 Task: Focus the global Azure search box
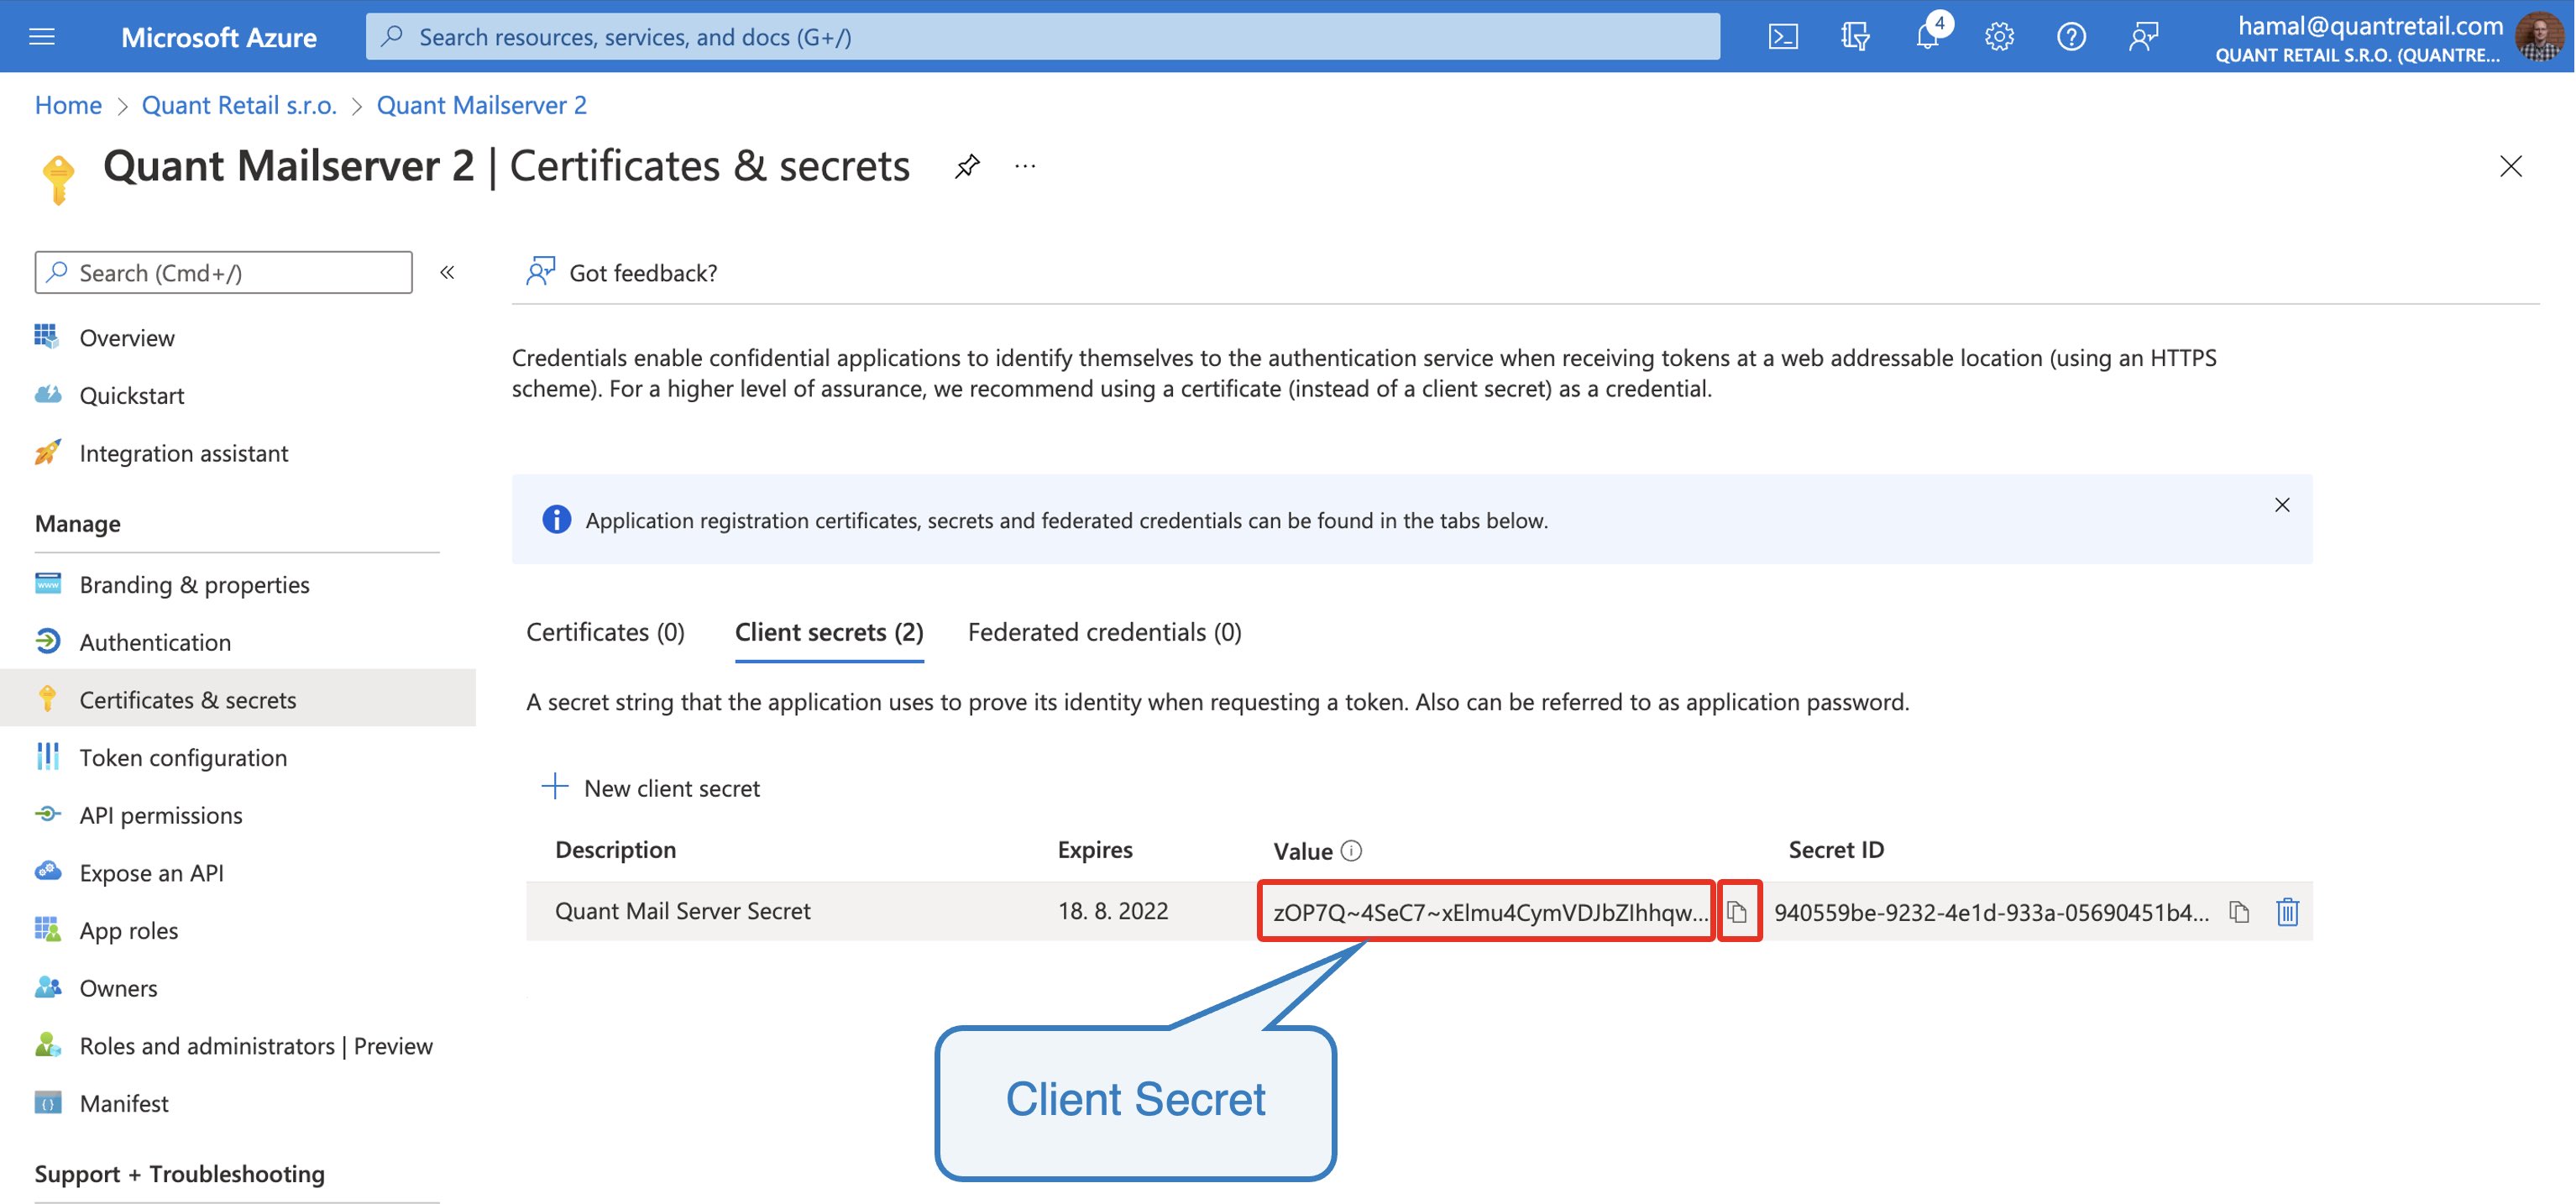click(x=1043, y=37)
